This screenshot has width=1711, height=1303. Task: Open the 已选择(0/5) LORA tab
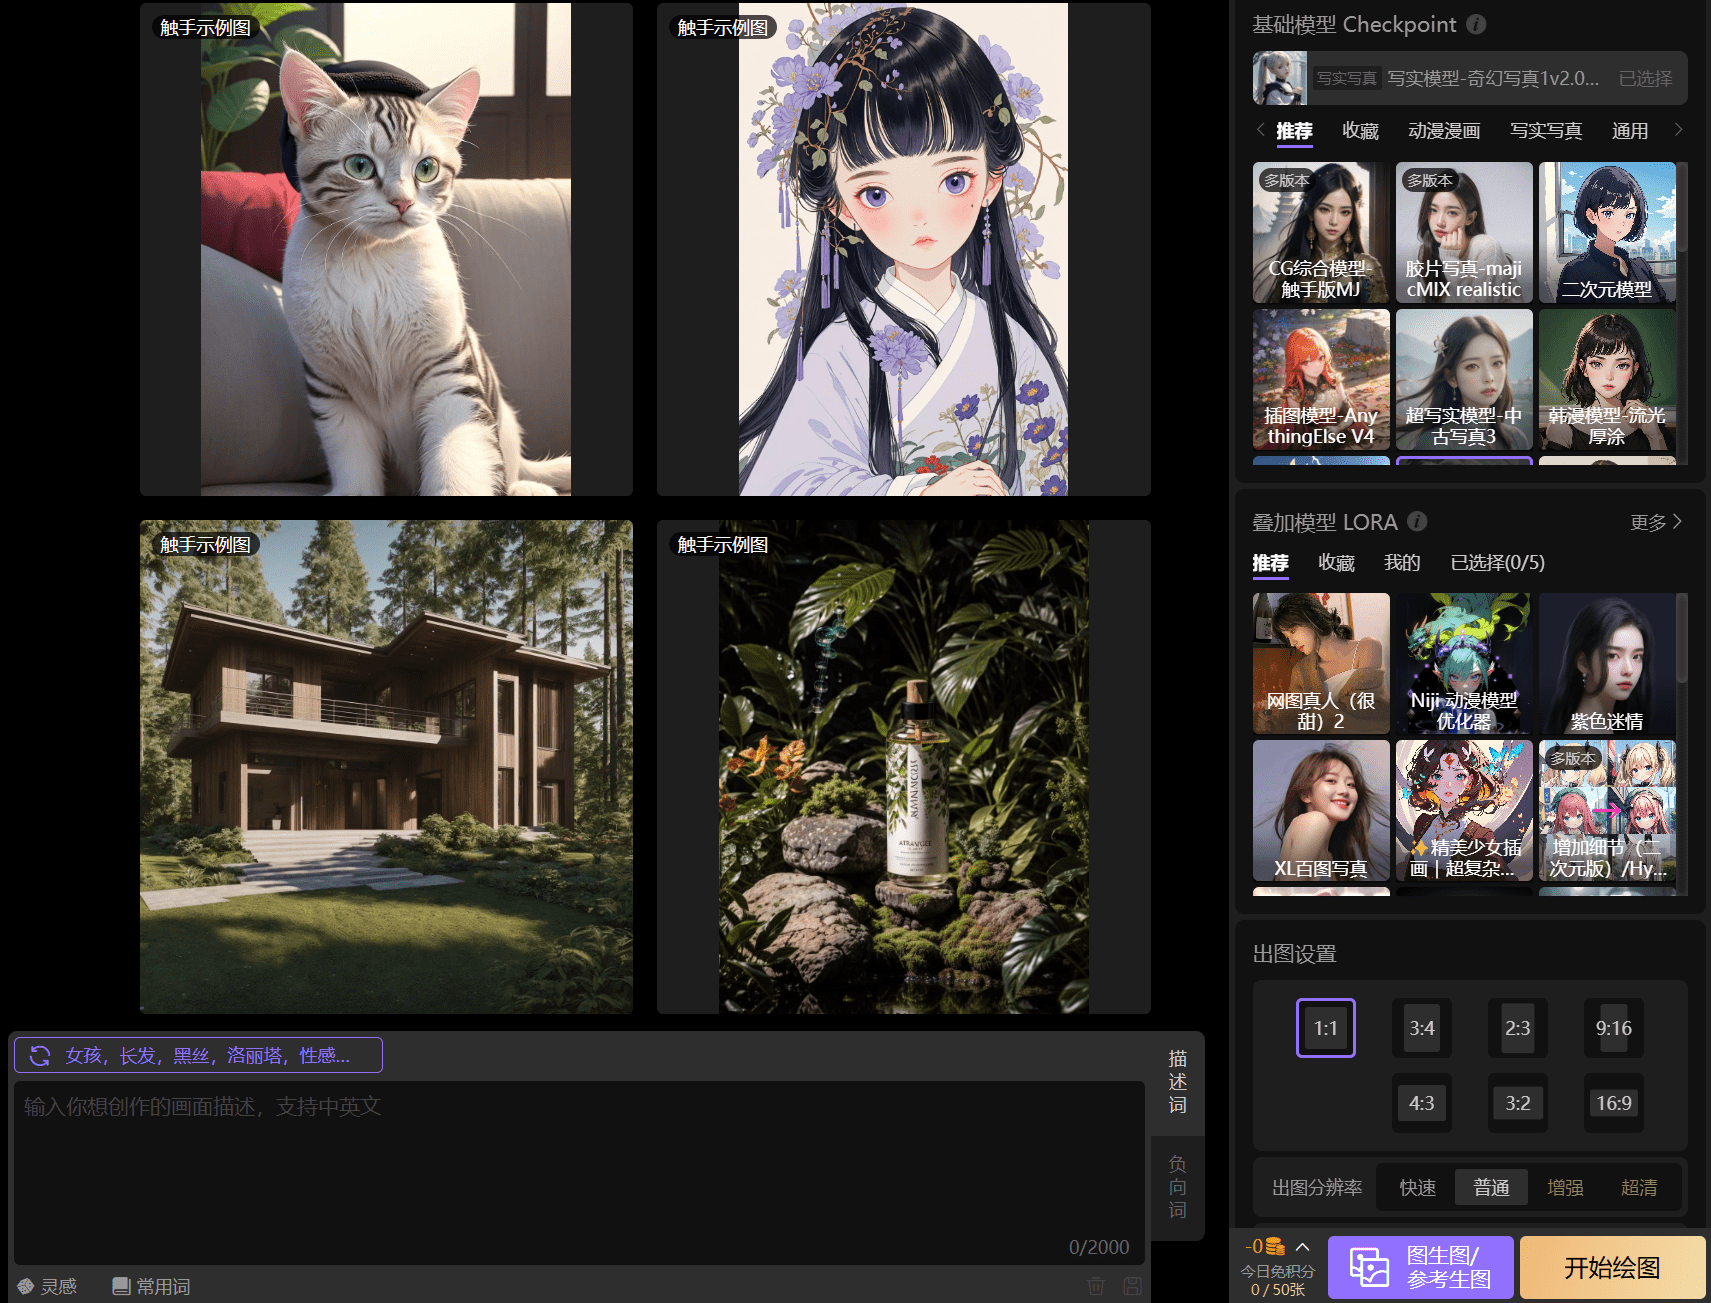[1497, 563]
